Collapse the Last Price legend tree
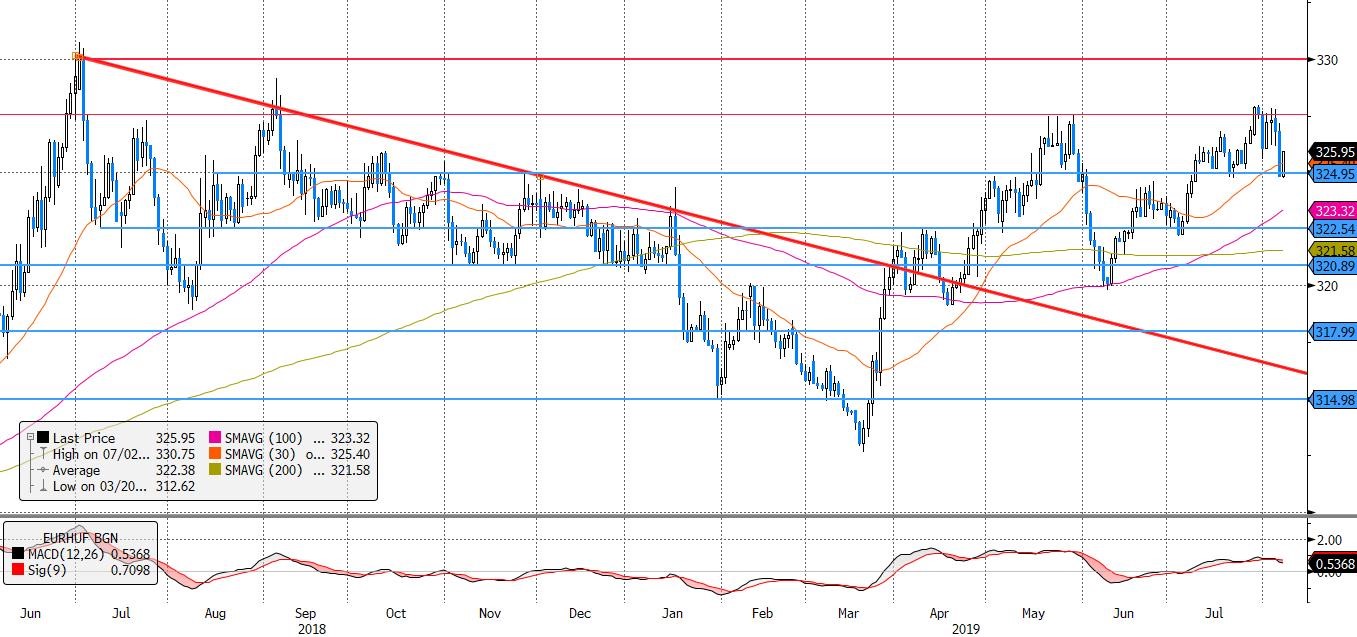The width and height of the screenshot is (1357, 637). (x=30, y=438)
